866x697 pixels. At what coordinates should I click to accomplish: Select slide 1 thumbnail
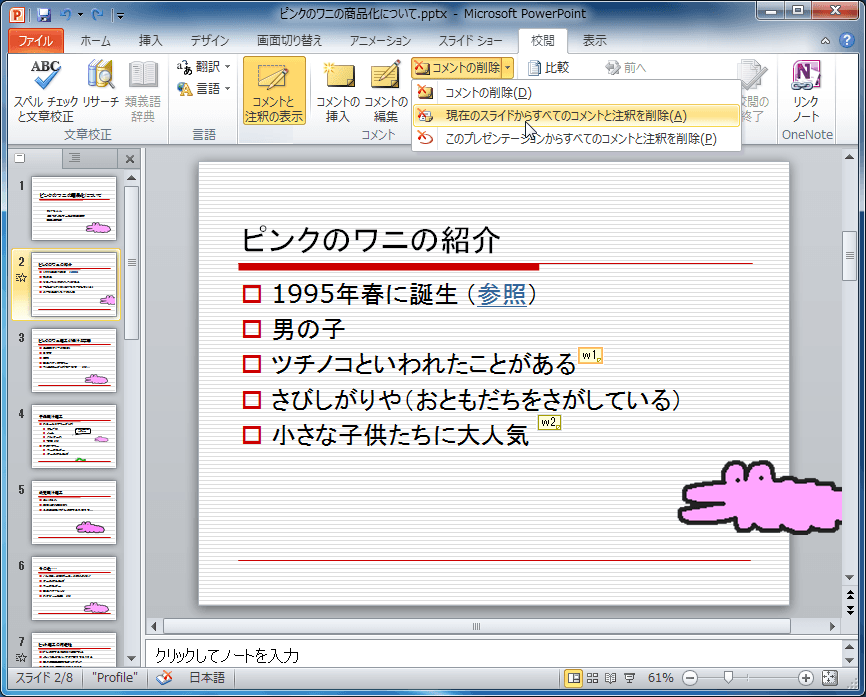tap(74, 208)
